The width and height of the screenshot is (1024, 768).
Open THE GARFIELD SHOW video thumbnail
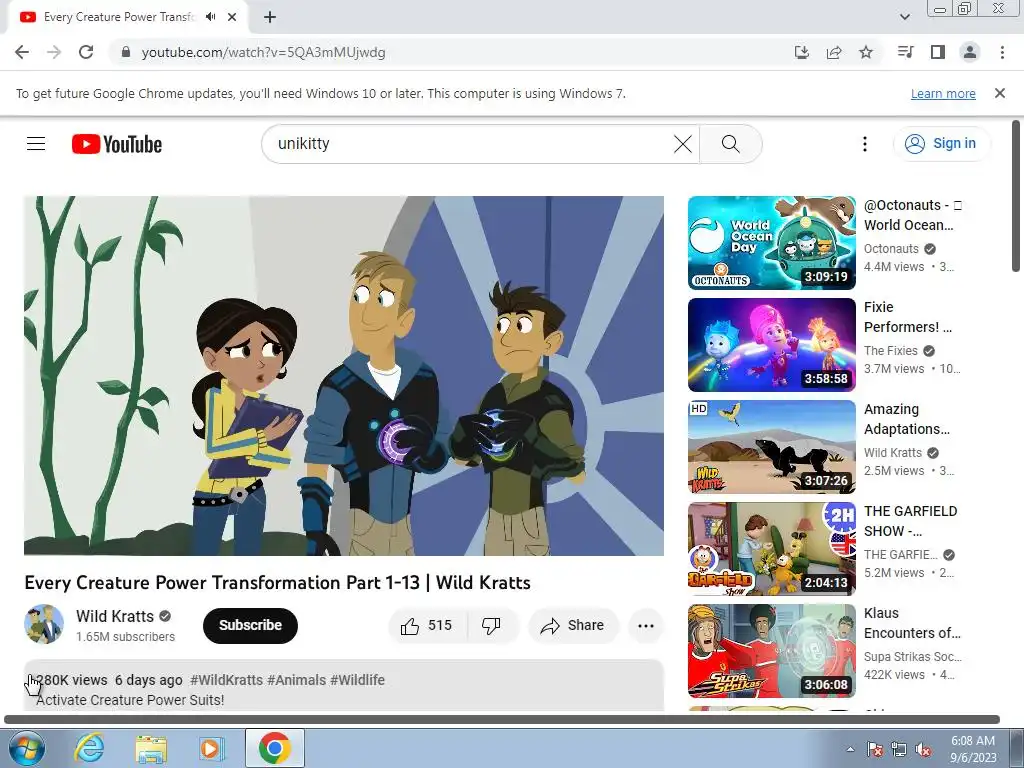click(x=771, y=549)
